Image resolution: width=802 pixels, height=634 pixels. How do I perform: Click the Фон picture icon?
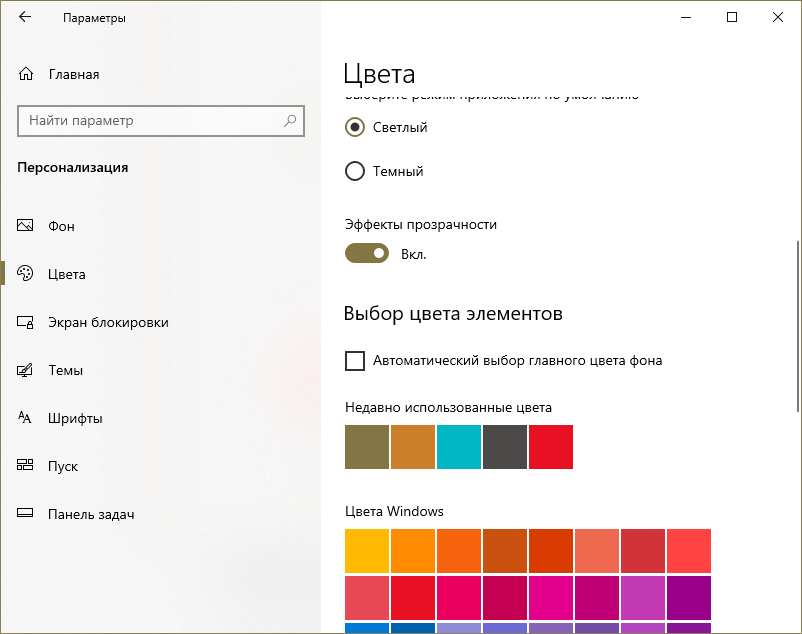(26, 226)
